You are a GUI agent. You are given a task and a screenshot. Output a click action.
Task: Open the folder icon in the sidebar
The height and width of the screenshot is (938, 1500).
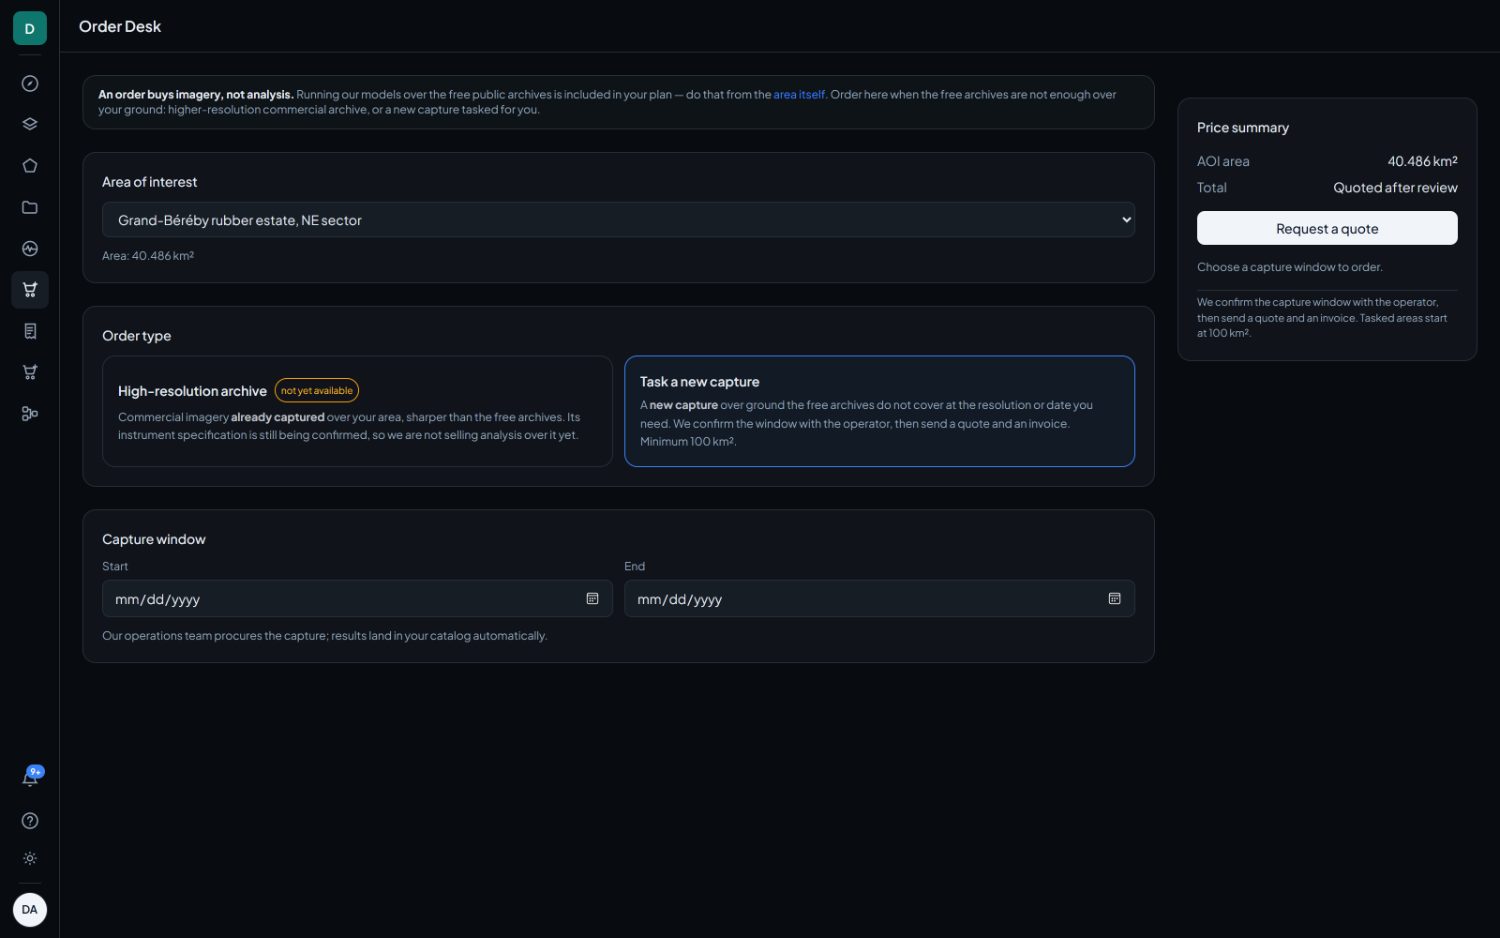[x=30, y=207]
